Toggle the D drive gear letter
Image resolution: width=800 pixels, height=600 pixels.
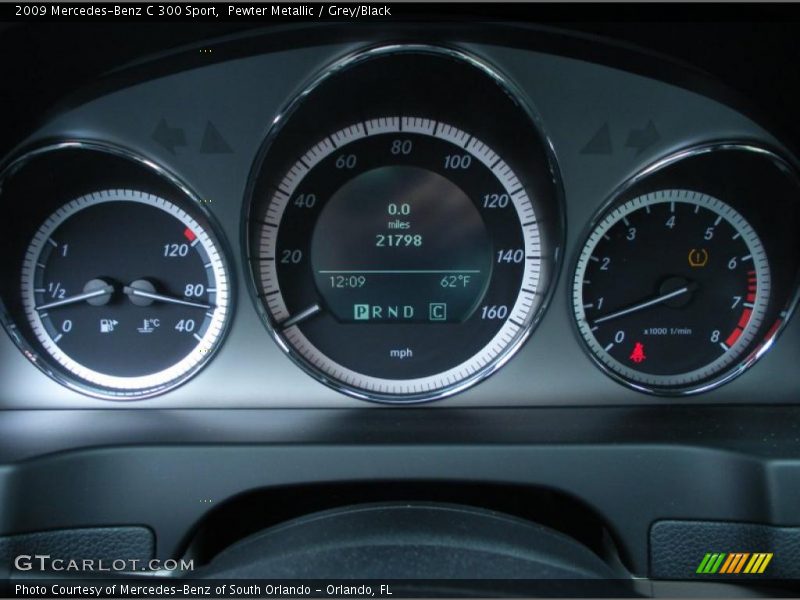(407, 312)
